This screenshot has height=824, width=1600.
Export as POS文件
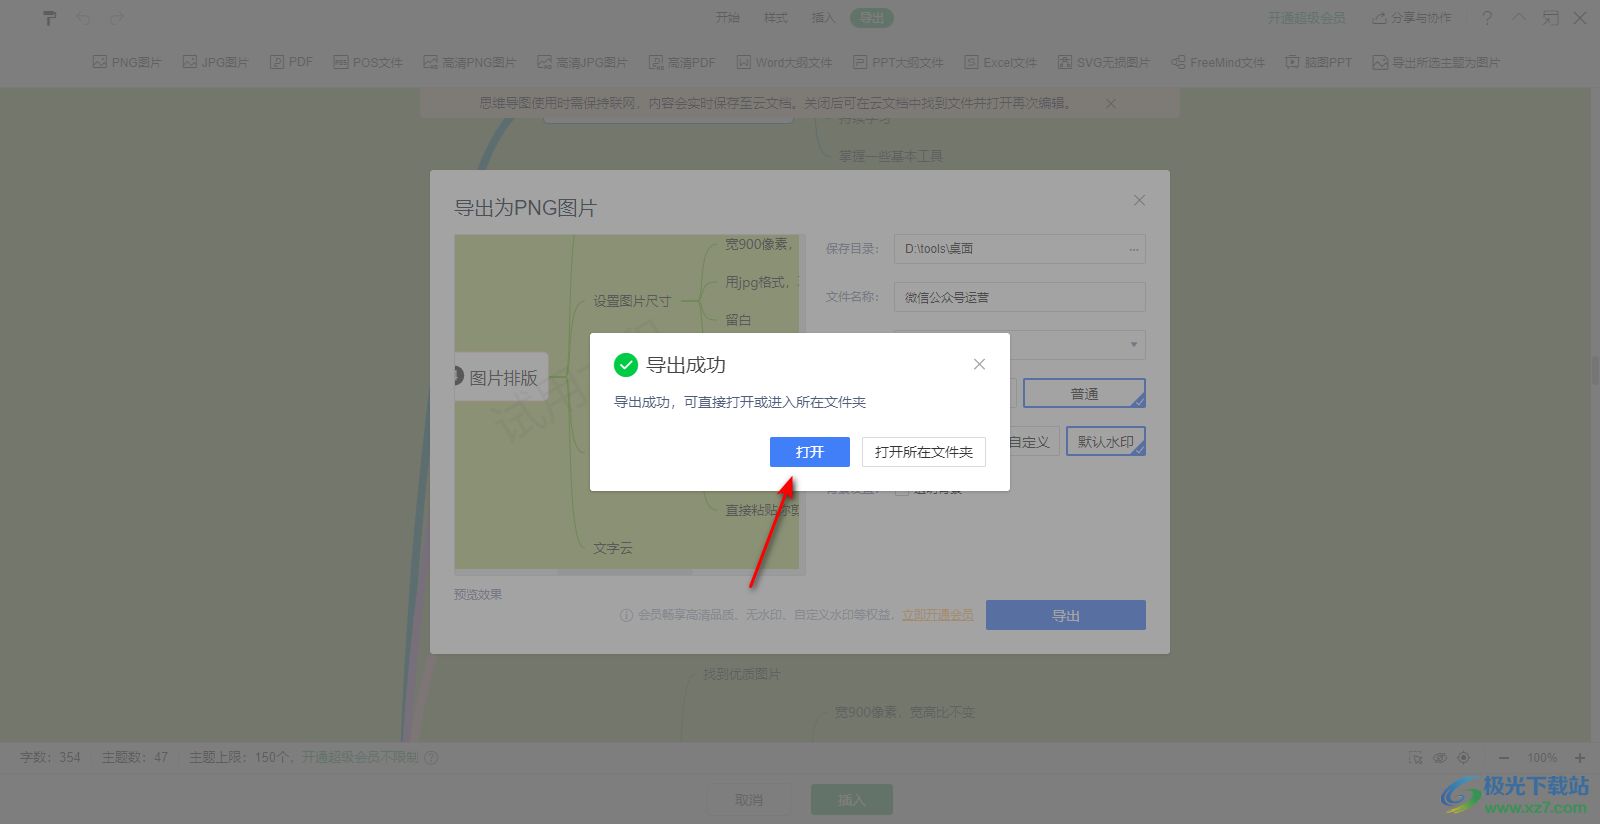click(368, 62)
